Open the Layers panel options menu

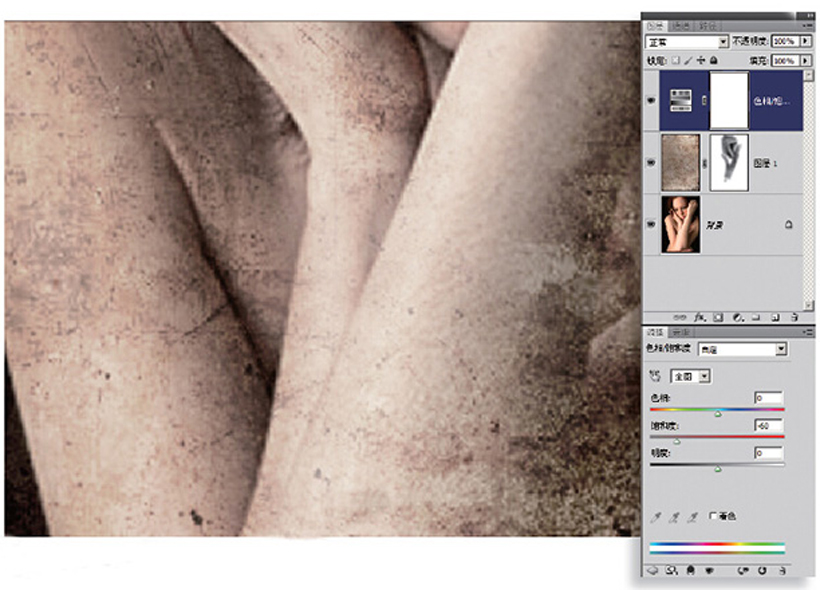808,26
